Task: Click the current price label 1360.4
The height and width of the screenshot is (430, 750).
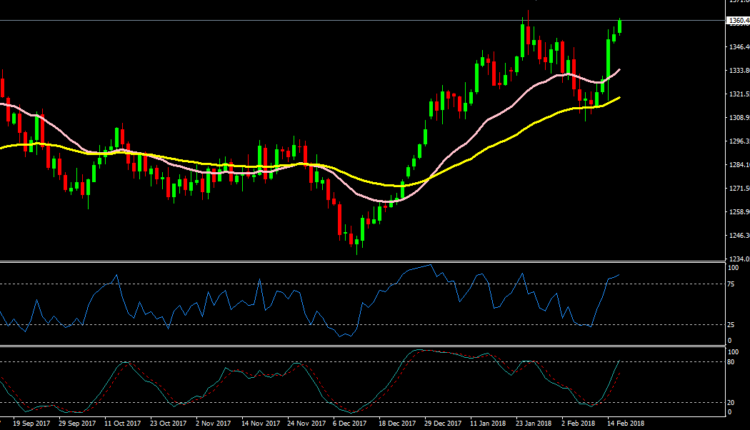Action: [735, 20]
